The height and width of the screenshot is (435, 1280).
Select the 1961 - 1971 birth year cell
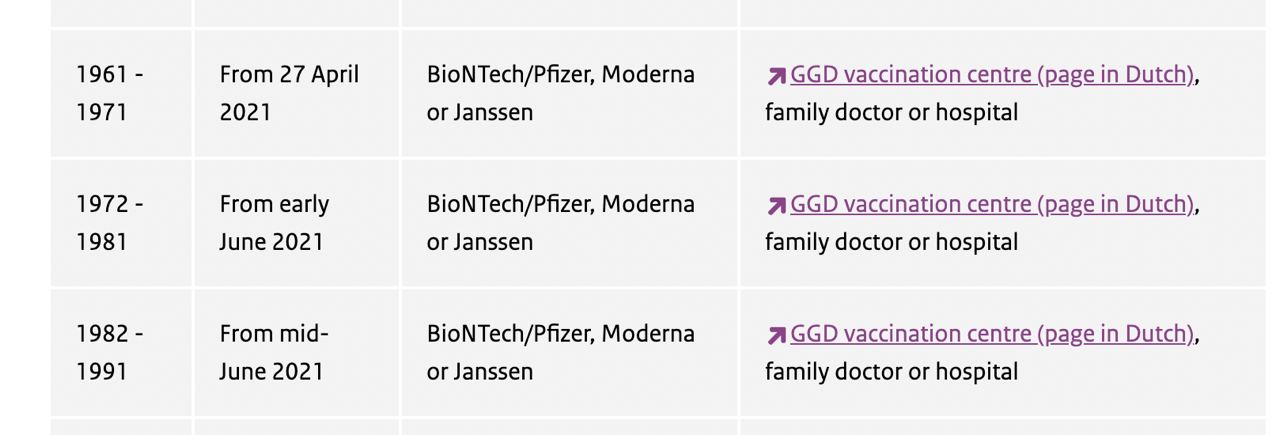(x=121, y=93)
